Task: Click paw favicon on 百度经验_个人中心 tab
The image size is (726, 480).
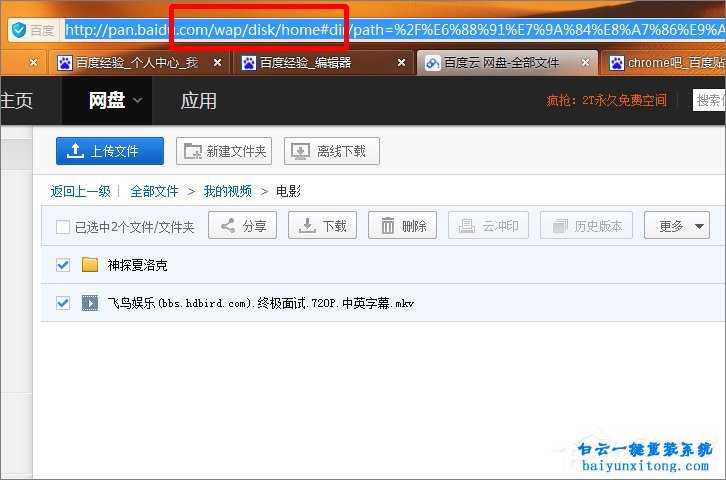Action: (64, 62)
